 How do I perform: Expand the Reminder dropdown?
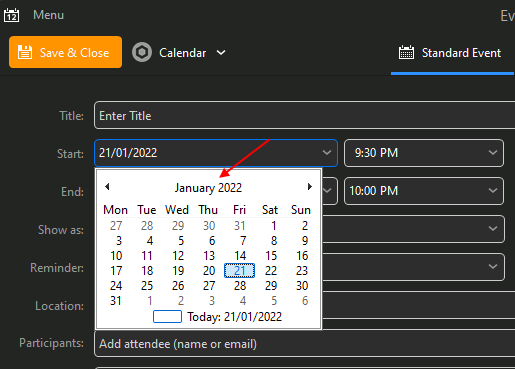(493, 267)
